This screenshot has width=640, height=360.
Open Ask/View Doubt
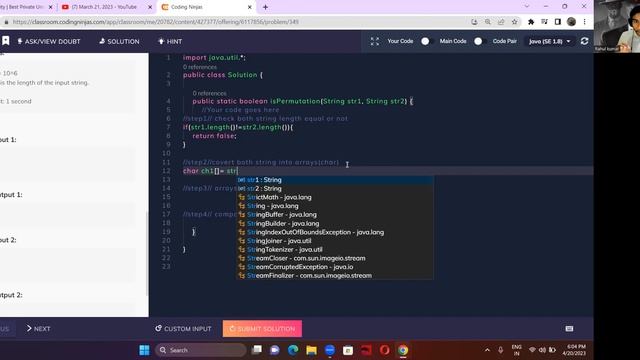point(49,41)
